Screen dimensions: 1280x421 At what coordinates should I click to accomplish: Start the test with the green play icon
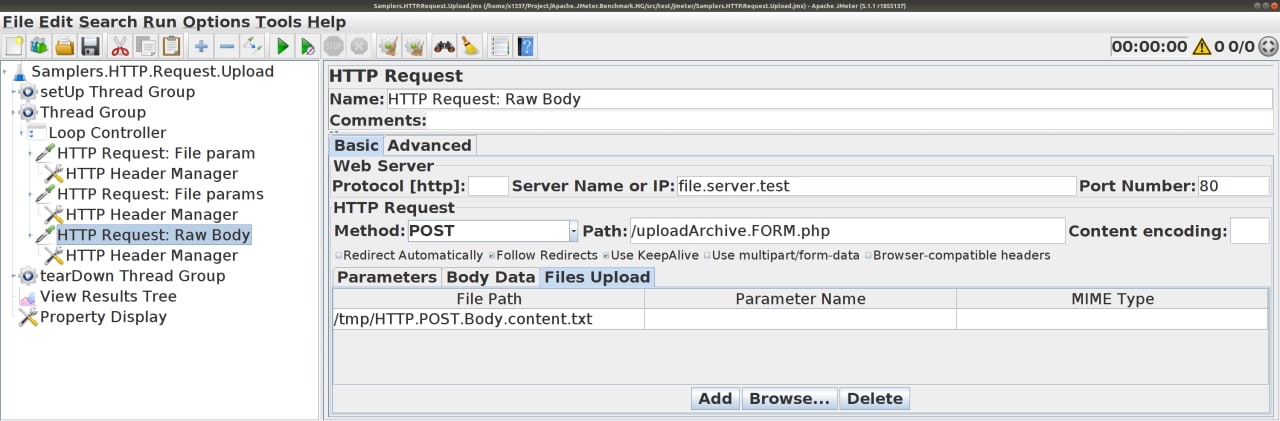click(x=283, y=46)
